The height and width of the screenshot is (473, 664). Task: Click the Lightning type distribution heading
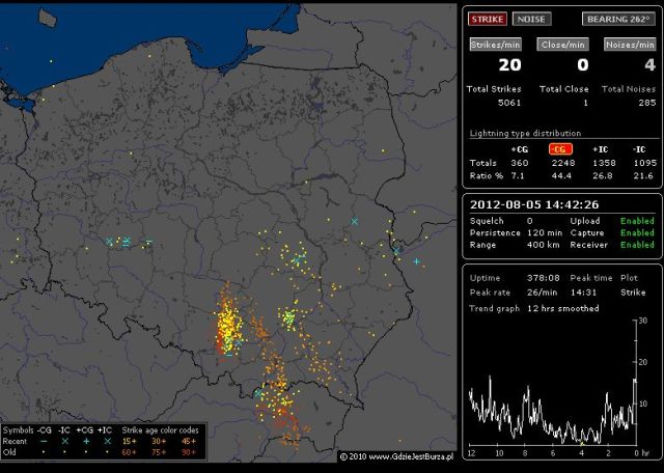[525, 133]
